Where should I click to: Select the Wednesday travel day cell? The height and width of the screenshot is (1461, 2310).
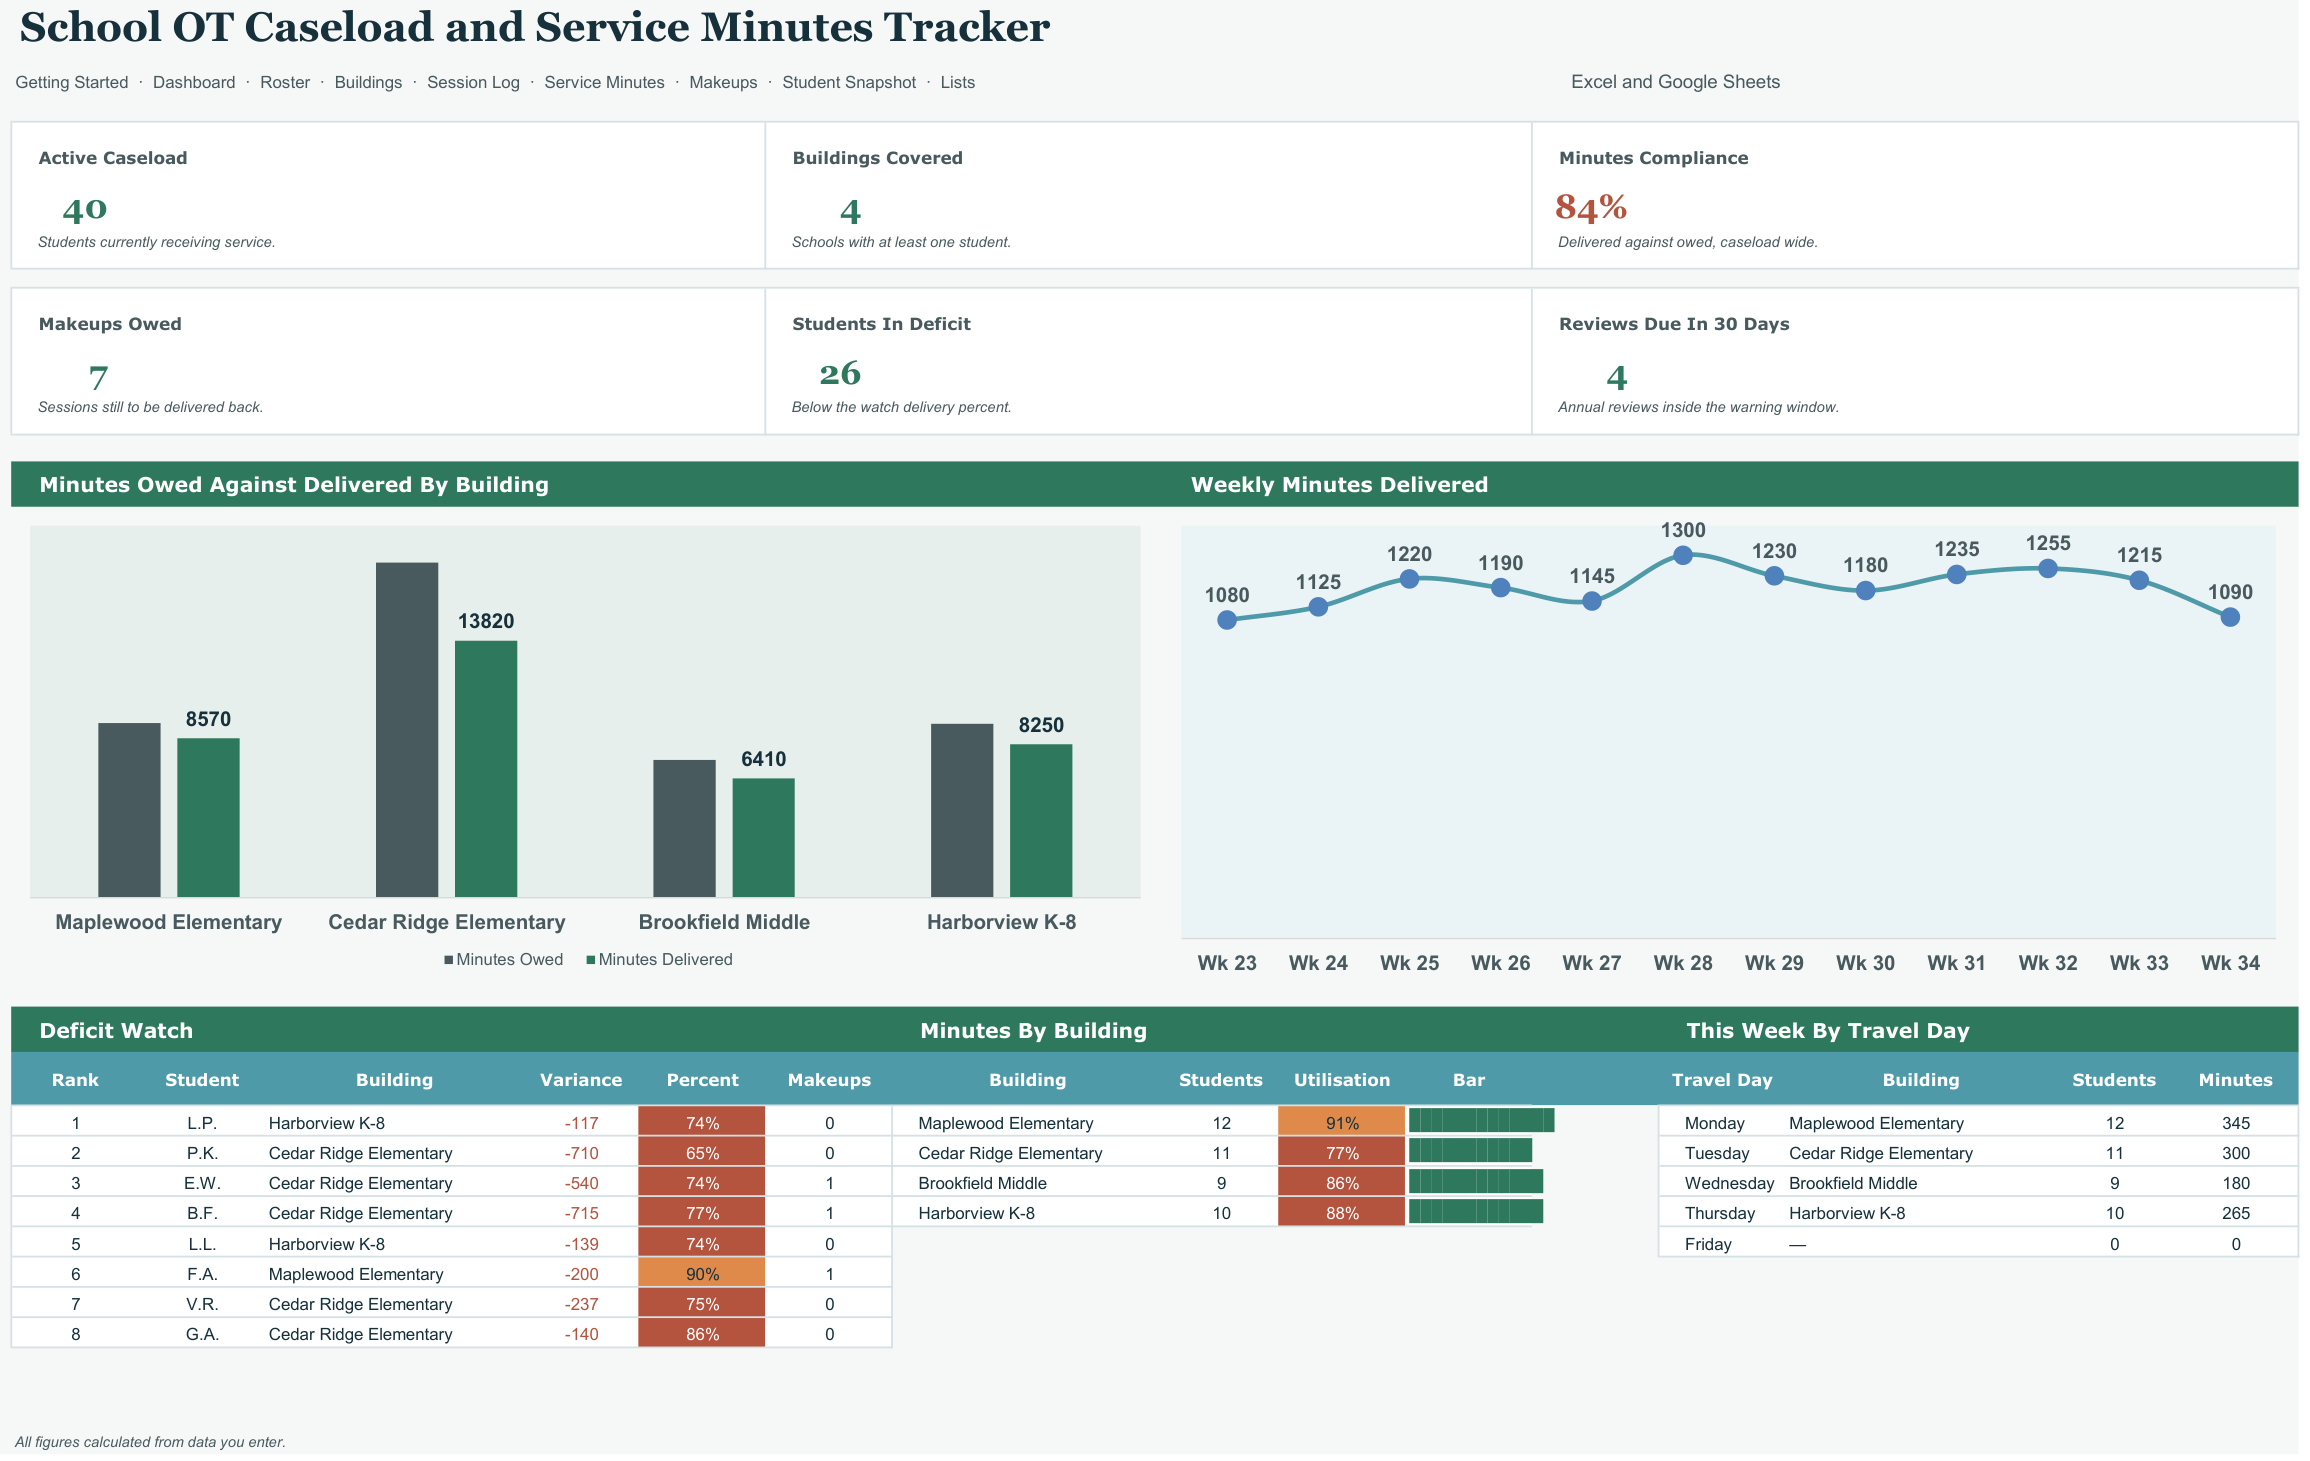click(1729, 1183)
